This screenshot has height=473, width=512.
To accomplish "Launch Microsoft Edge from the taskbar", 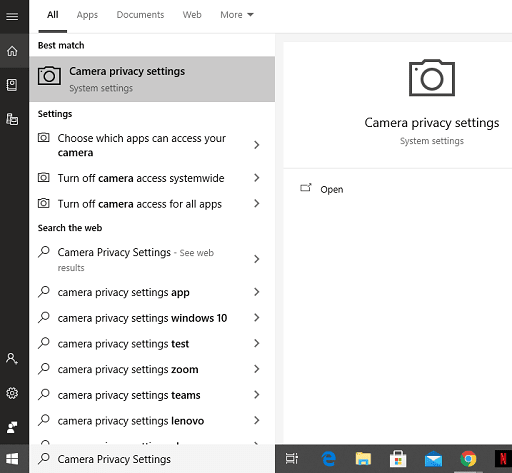I will [329, 459].
